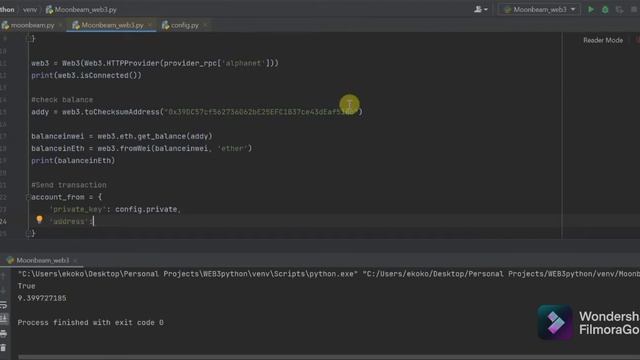Screen dimensions: 640x360
Task: Click the yellow light bulb intention icon
Action: click(x=39, y=220)
